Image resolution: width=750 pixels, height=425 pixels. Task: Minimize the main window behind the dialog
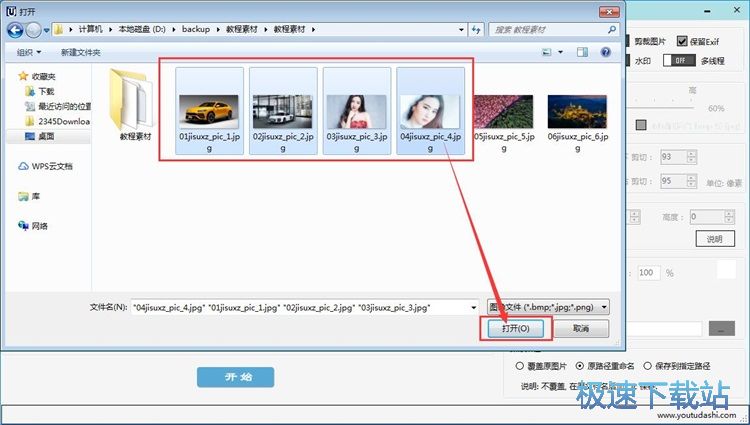[x=709, y=11]
